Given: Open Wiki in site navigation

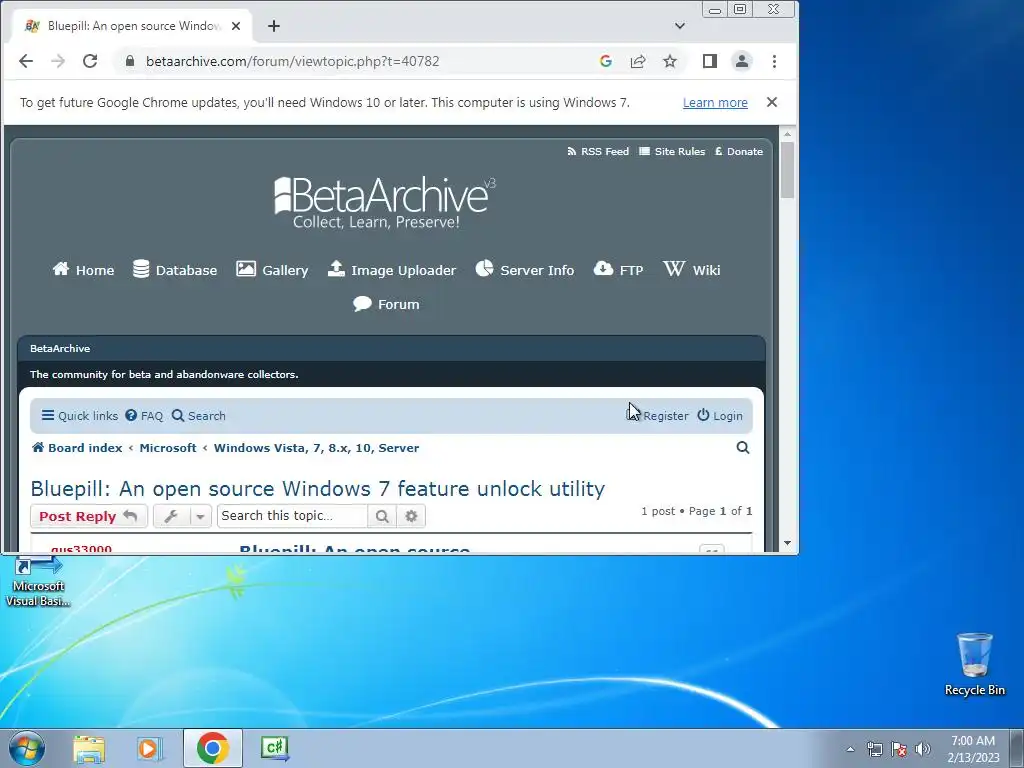Looking at the screenshot, I should tap(692, 270).
